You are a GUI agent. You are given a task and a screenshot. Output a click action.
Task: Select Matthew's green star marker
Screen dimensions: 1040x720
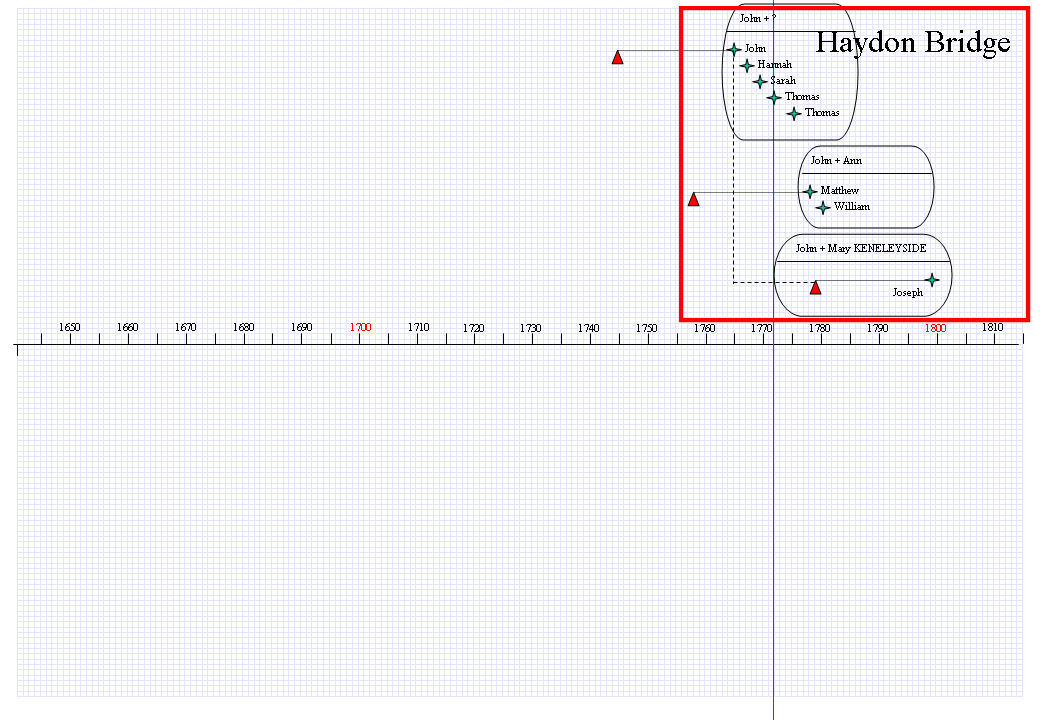coord(809,192)
